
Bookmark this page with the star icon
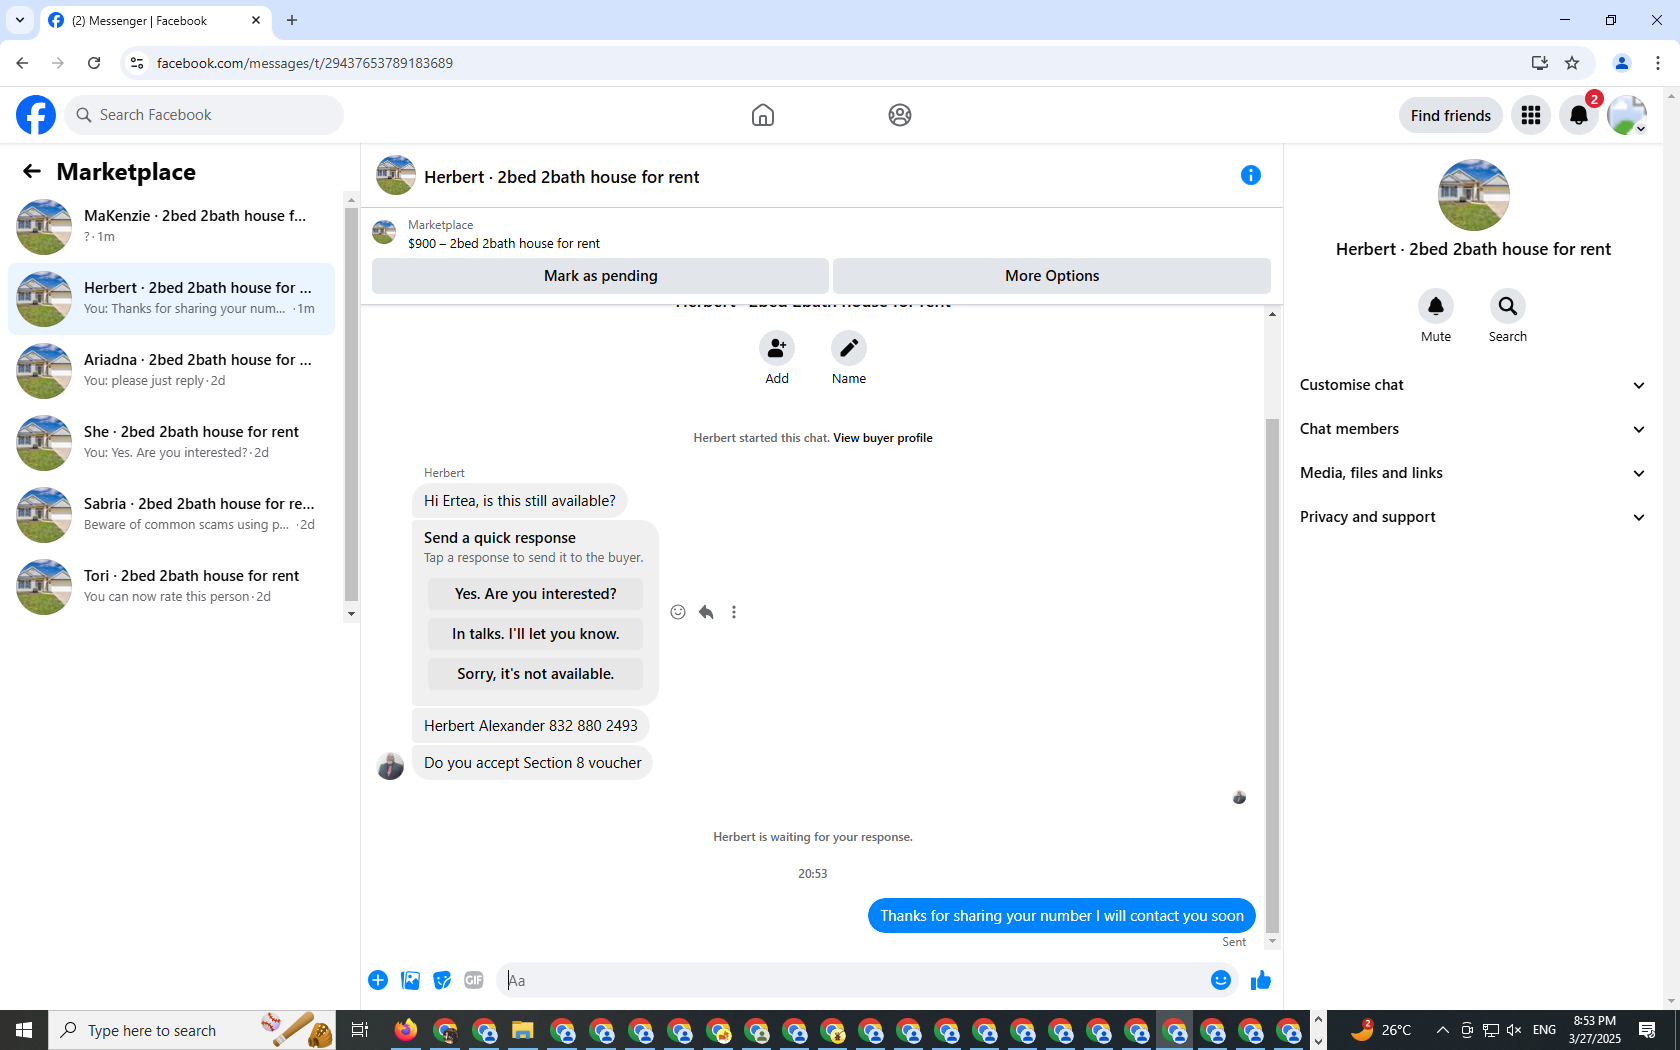pos(1573,63)
